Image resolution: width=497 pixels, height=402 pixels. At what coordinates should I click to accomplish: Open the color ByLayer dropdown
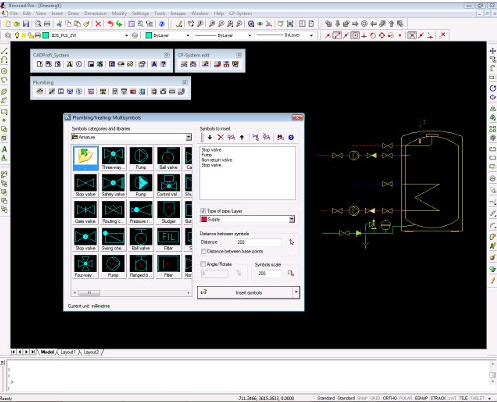188,35
